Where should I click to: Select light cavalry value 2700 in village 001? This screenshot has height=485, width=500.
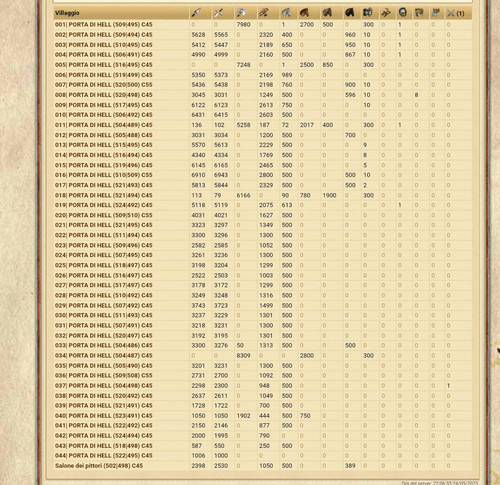(307, 25)
